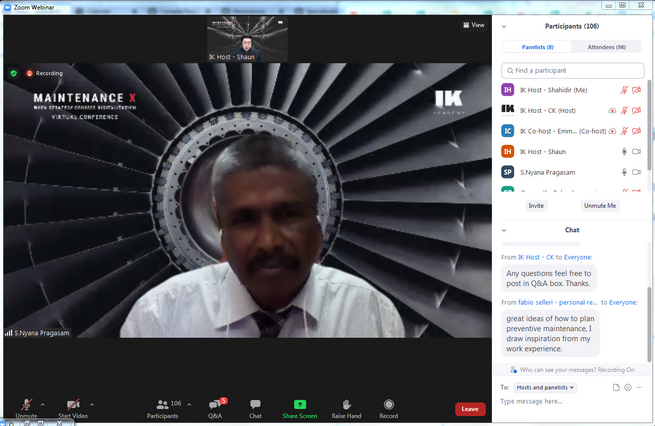This screenshot has height=426, width=655.
Task: Open the View layout menu
Action: (474, 25)
